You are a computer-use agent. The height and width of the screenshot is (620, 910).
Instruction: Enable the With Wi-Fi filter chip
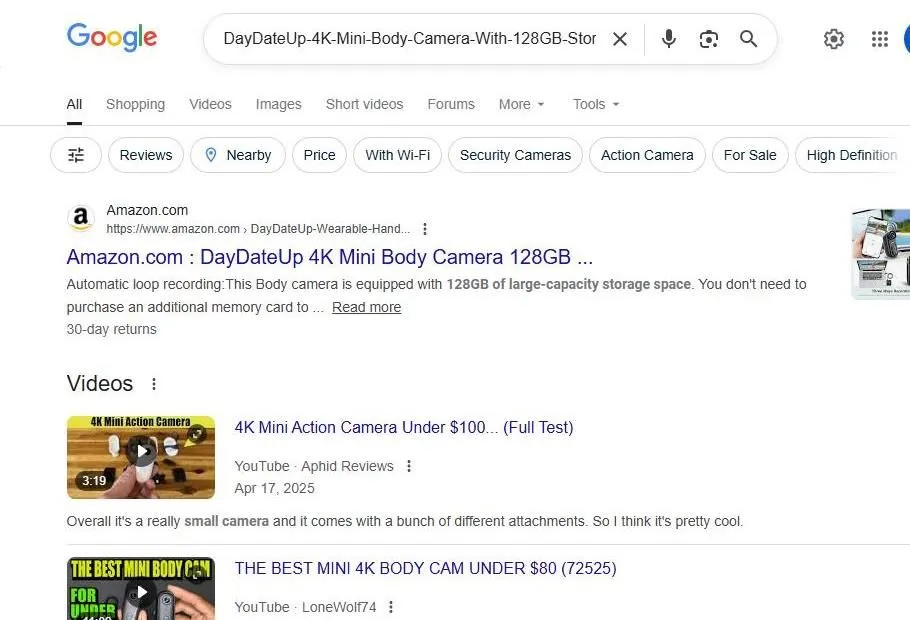coord(397,155)
